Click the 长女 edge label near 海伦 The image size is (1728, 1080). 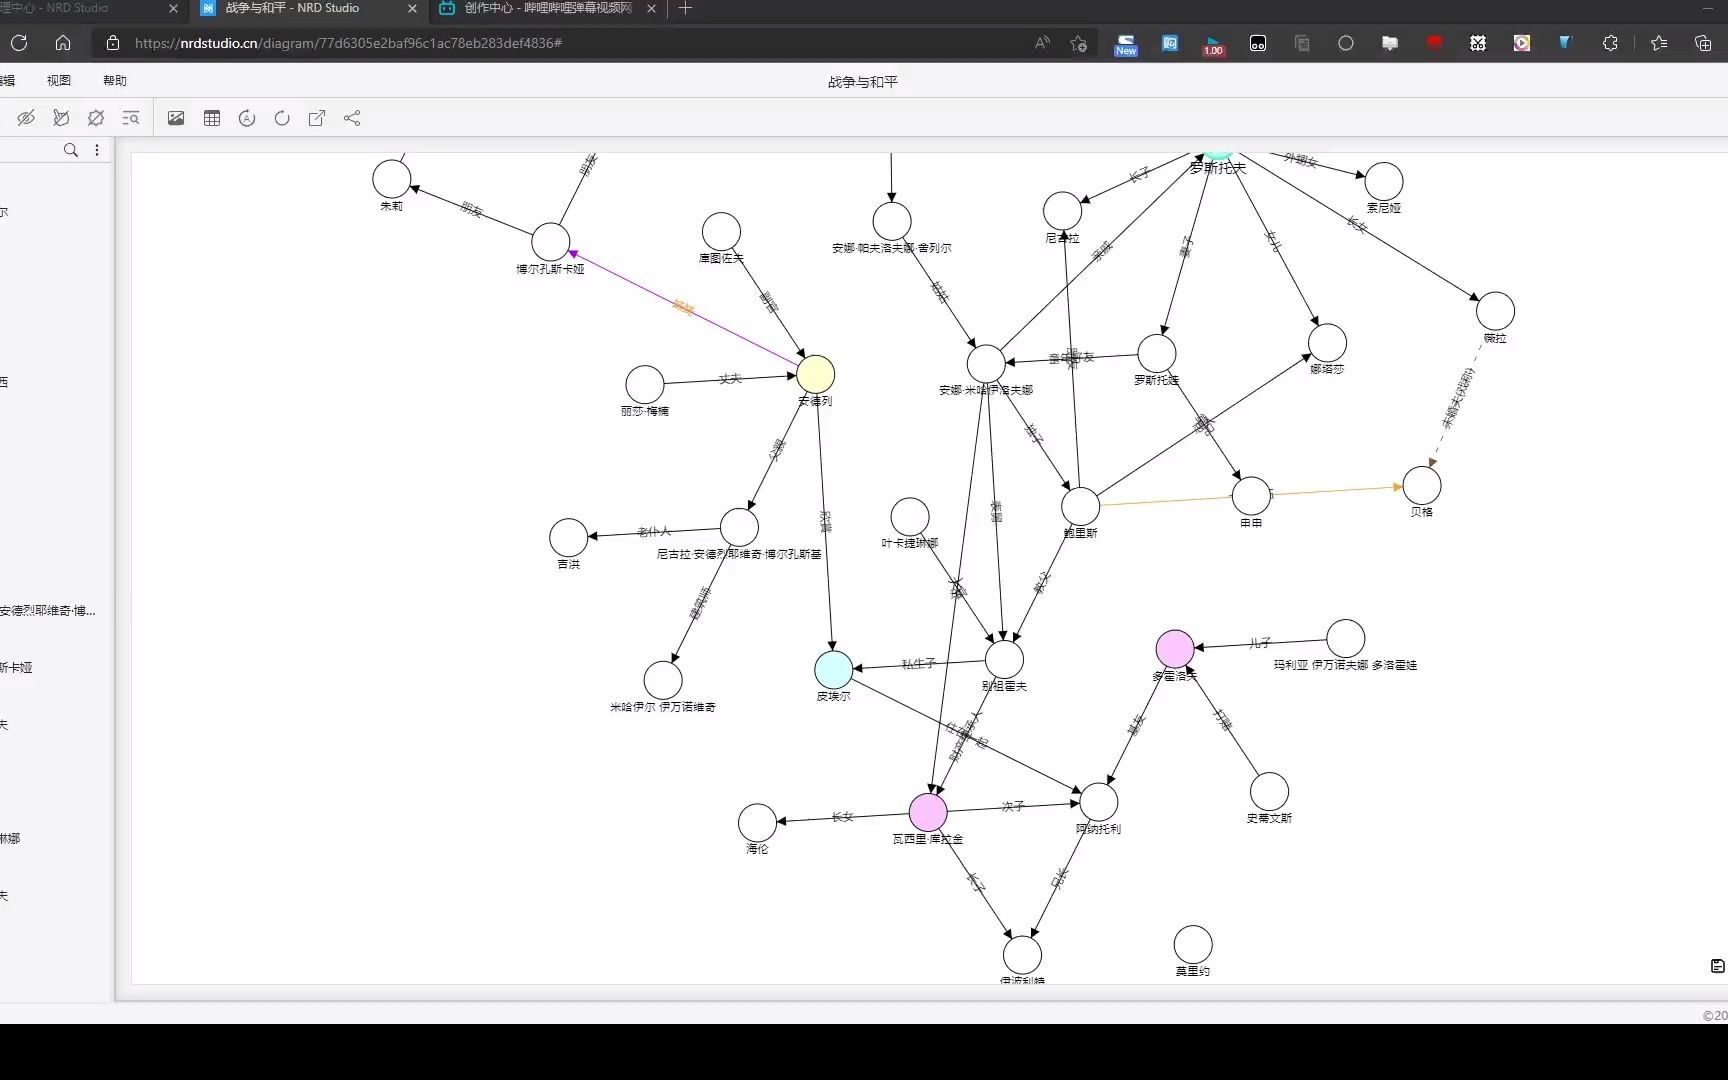pos(843,817)
